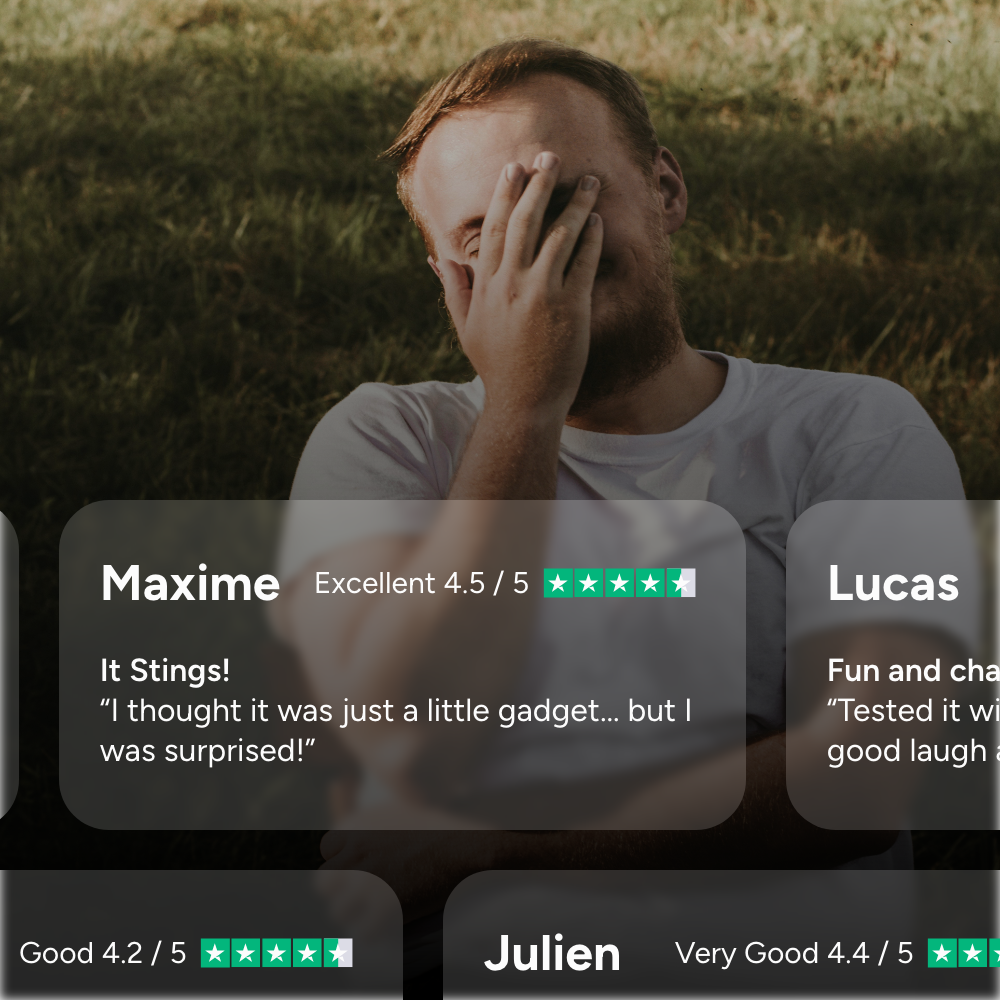This screenshot has width=1000, height=1000.
Task: Click the half-filled fifth star of Maxime's rating
Action: [680, 583]
